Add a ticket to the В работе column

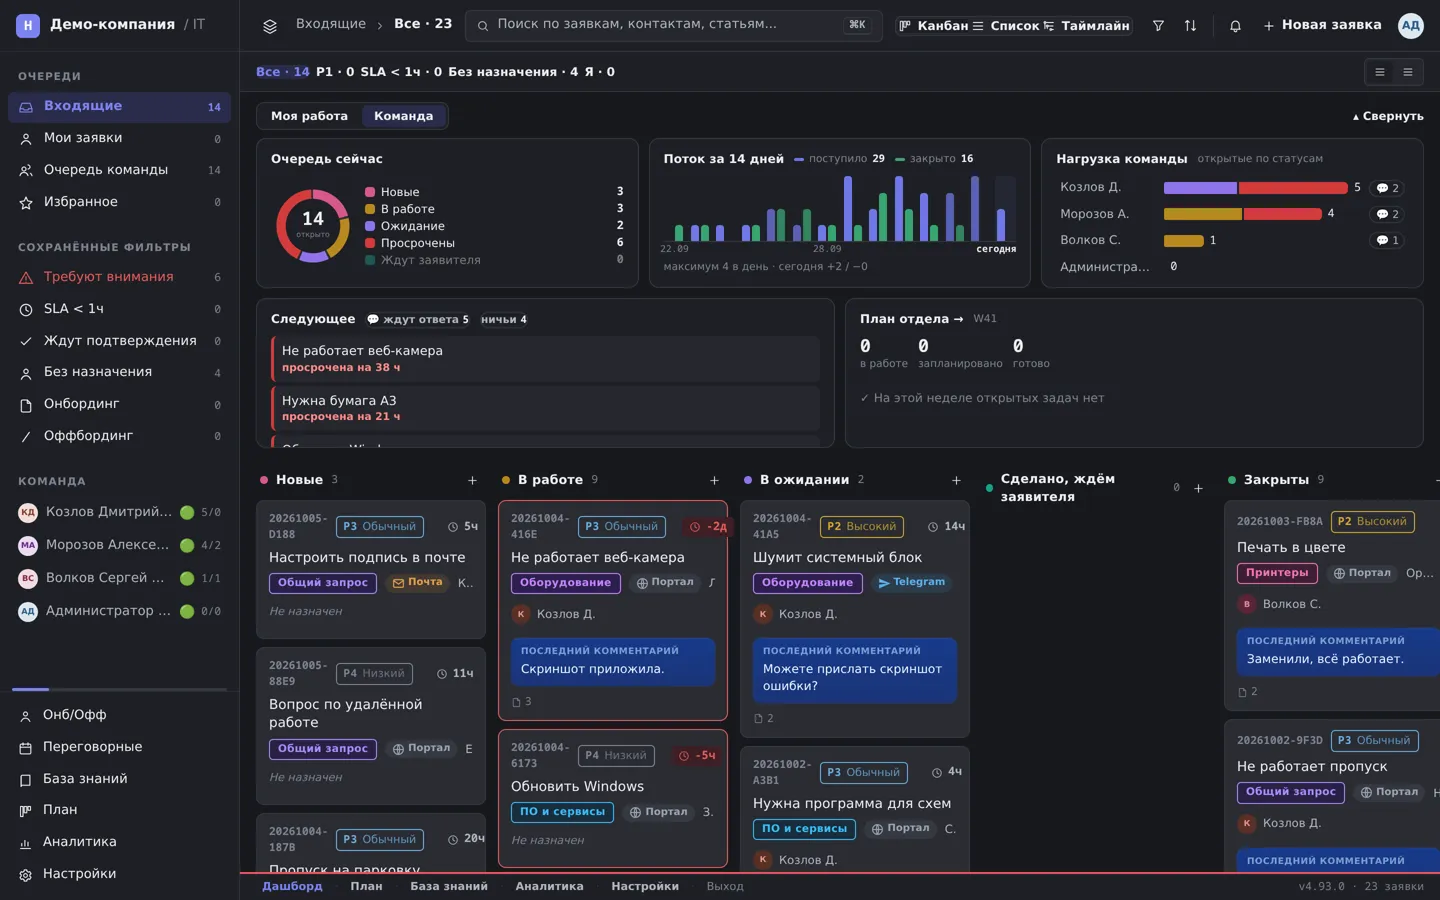coord(714,481)
